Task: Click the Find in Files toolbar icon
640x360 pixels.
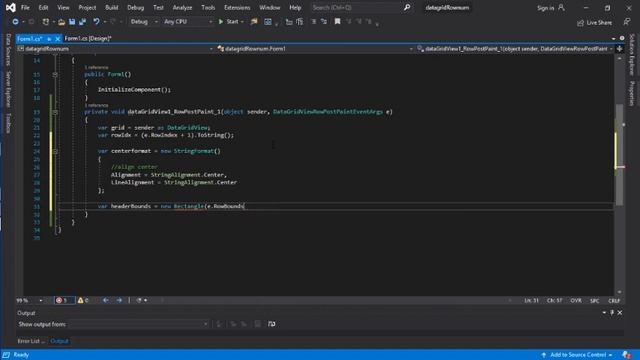Action: tap(254, 22)
